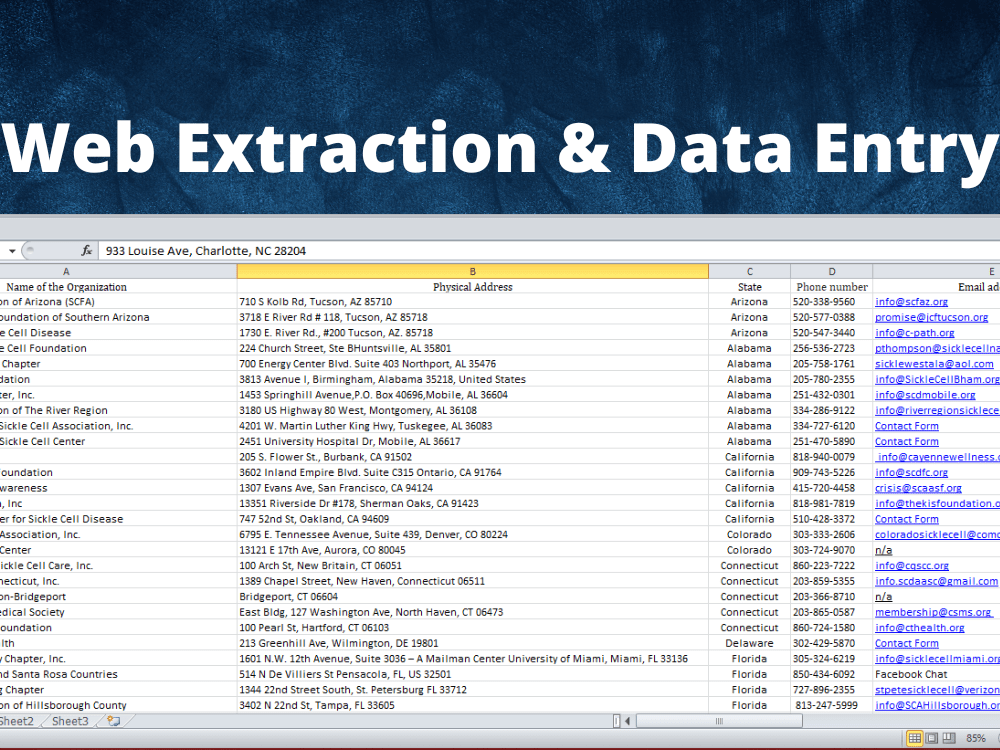Open the info@scdfc.org email link
The image size is (1000, 750).
click(911, 473)
